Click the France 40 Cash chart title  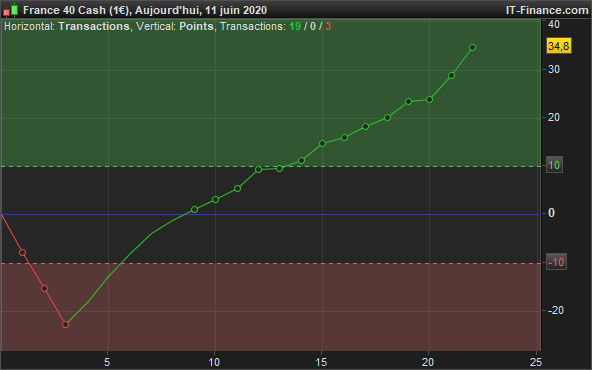tap(145, 10)
